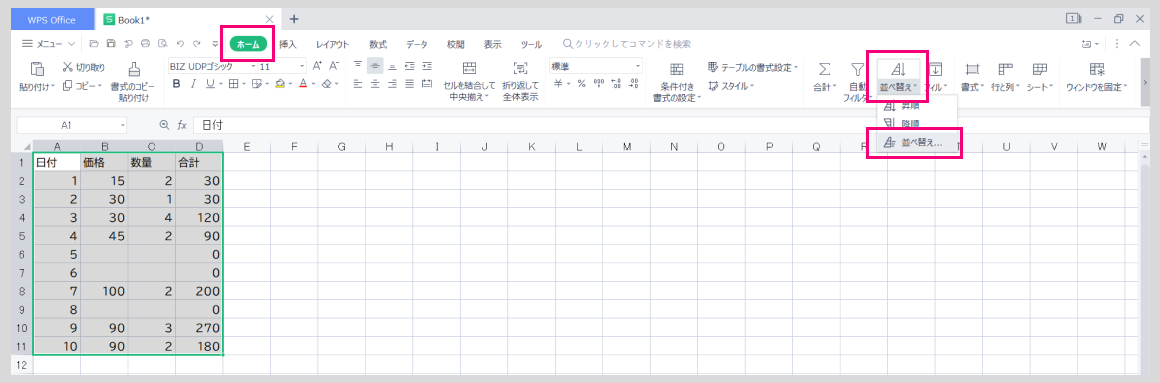Click Merge and Center (セルを結合して中央揃え) icon

469,69
